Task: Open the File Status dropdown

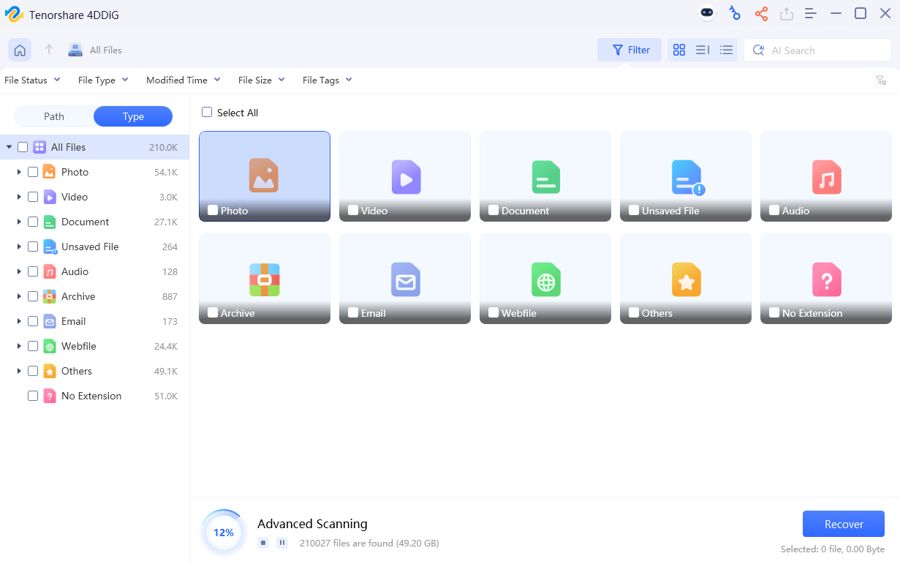Action: pos(32,80)
